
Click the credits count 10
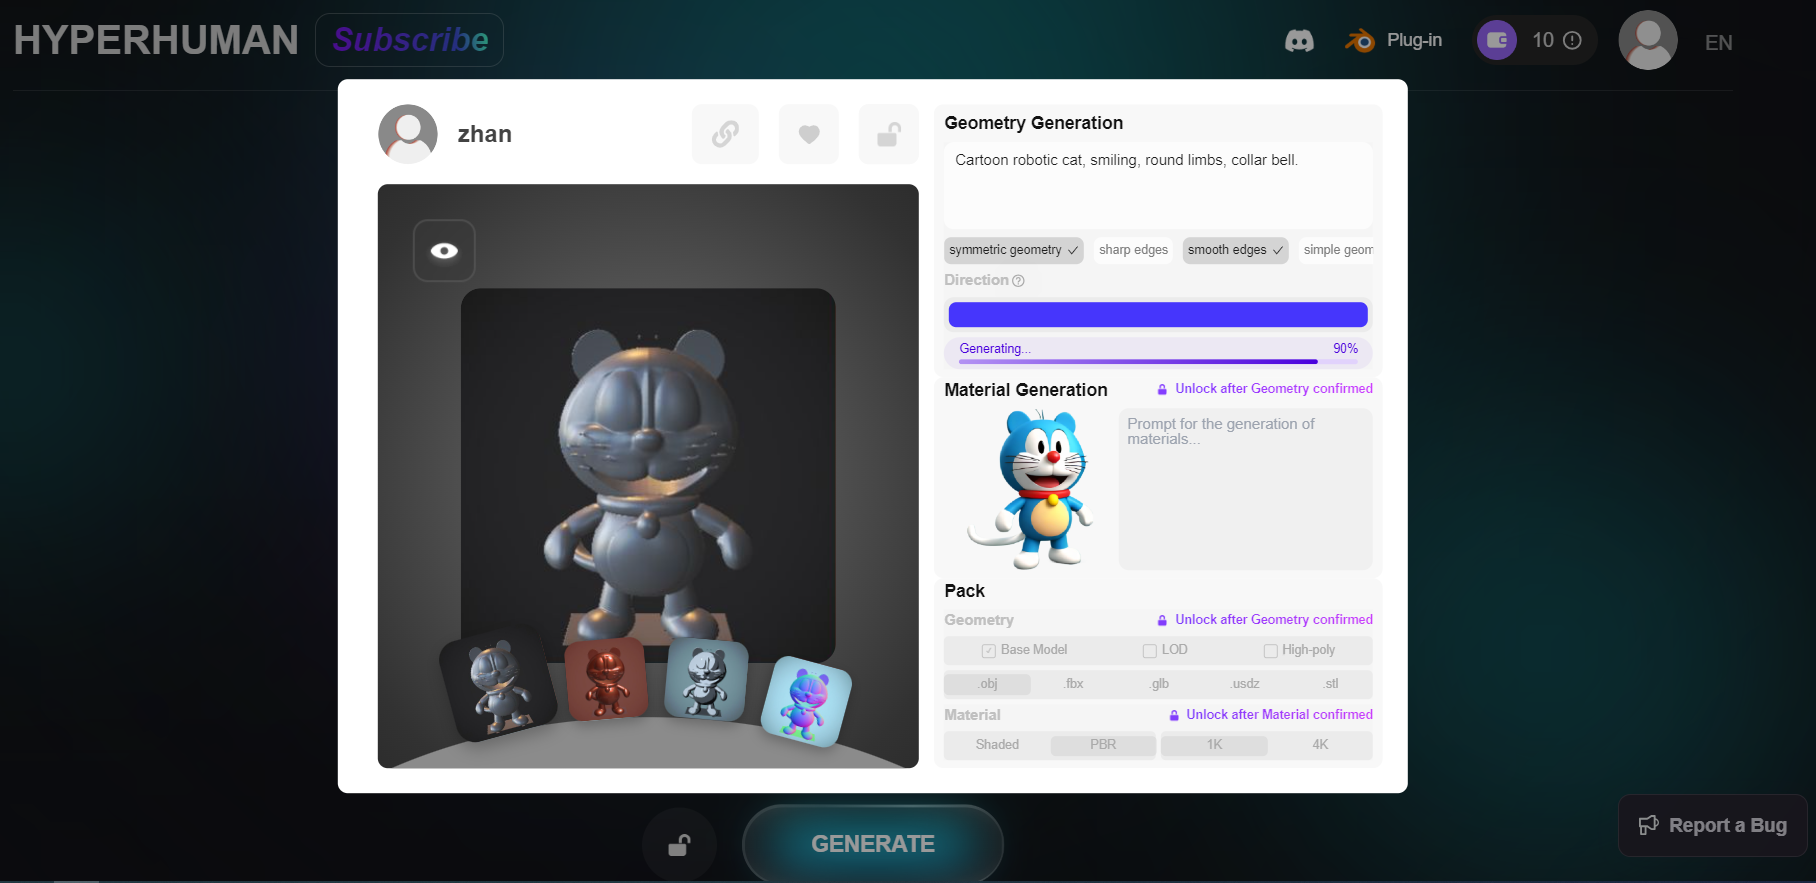click(1543, 40)
